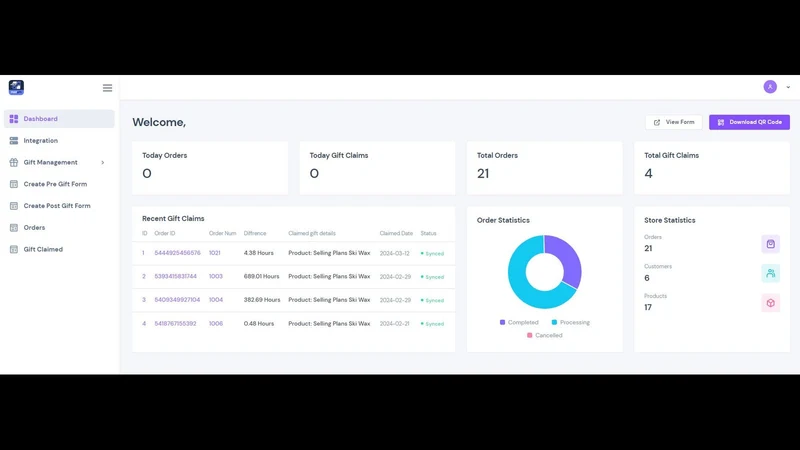Open order ID 5418767155392 link
Image resolution: width=800 pixels, height=450 pixels.
[x=176, y=323]
